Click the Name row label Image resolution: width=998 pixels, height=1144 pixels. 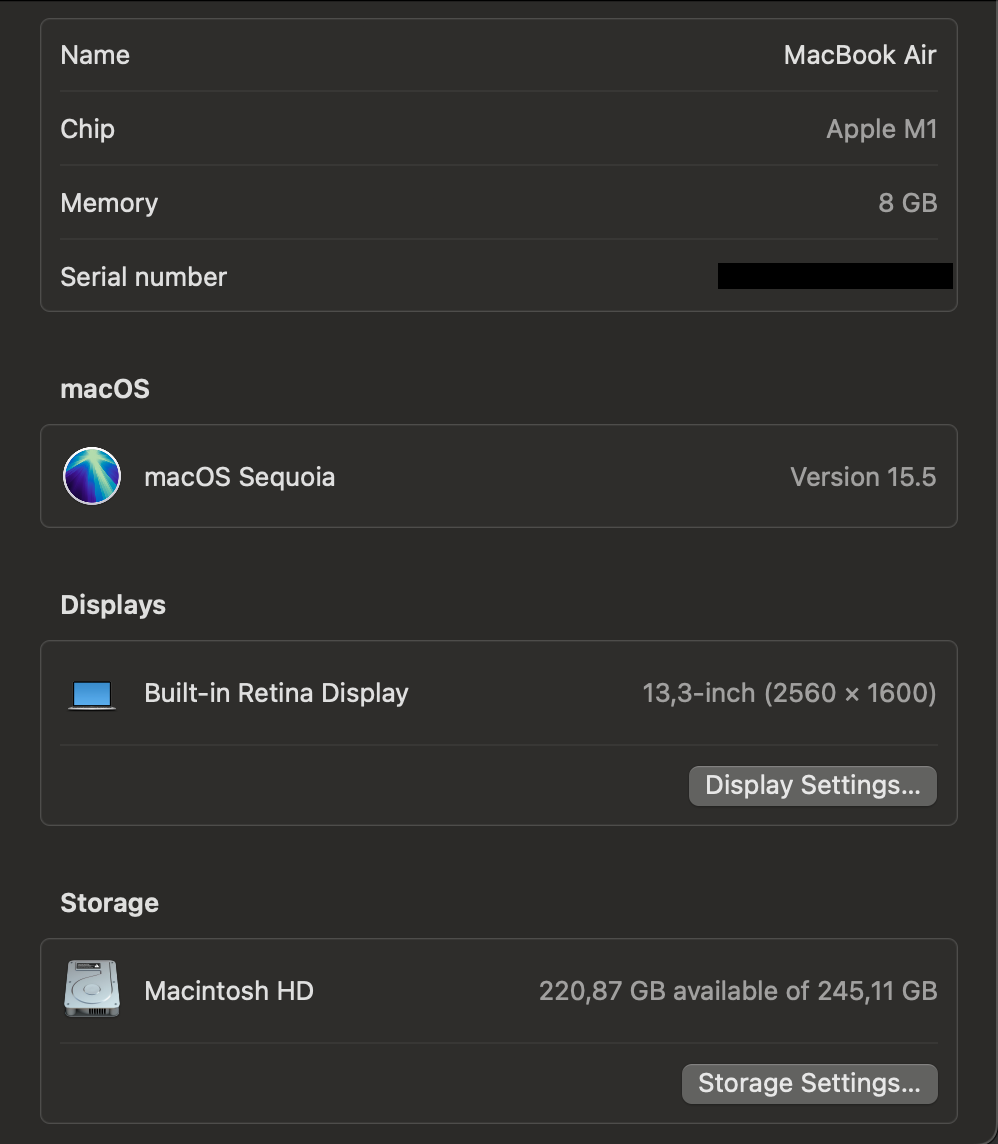pos(95,55)
